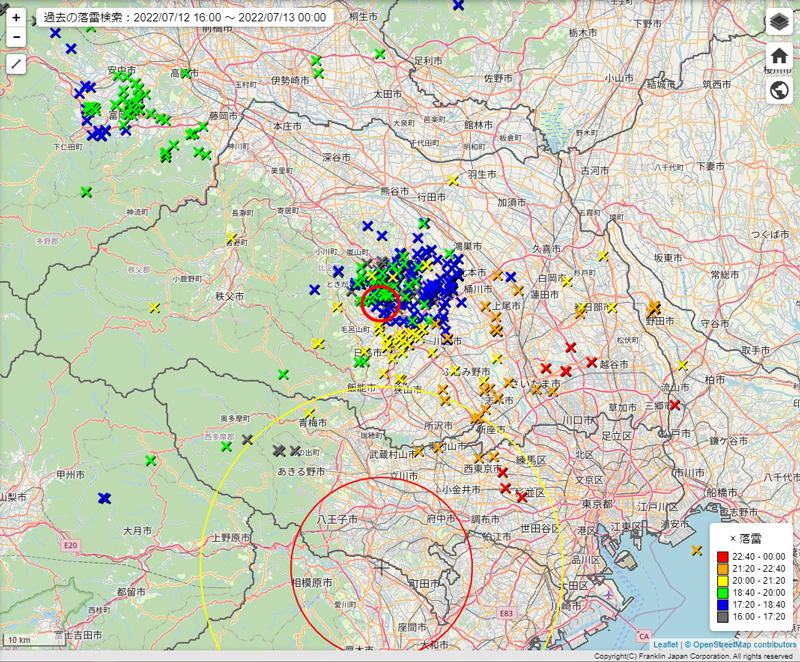Viewport: 800px width, 662px height.
Task: Click the yellow 20:00 - 21:20 legend swatch
Action: pyautogui.click(x=723, y=581)
